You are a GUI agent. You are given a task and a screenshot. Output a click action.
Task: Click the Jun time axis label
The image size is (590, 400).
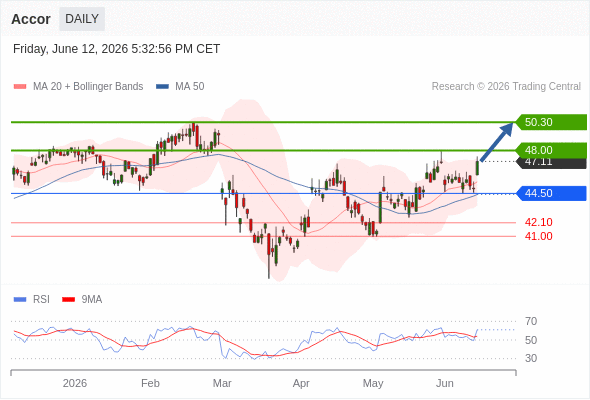(x=444, y=383)
